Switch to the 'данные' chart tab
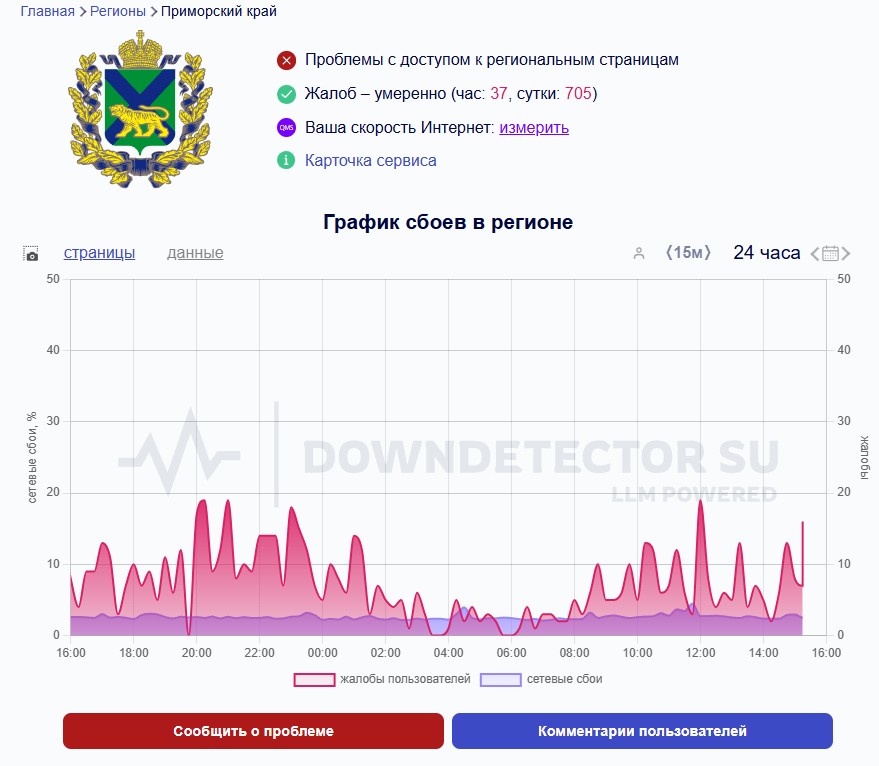879x766 pixels. pos(195,253)
